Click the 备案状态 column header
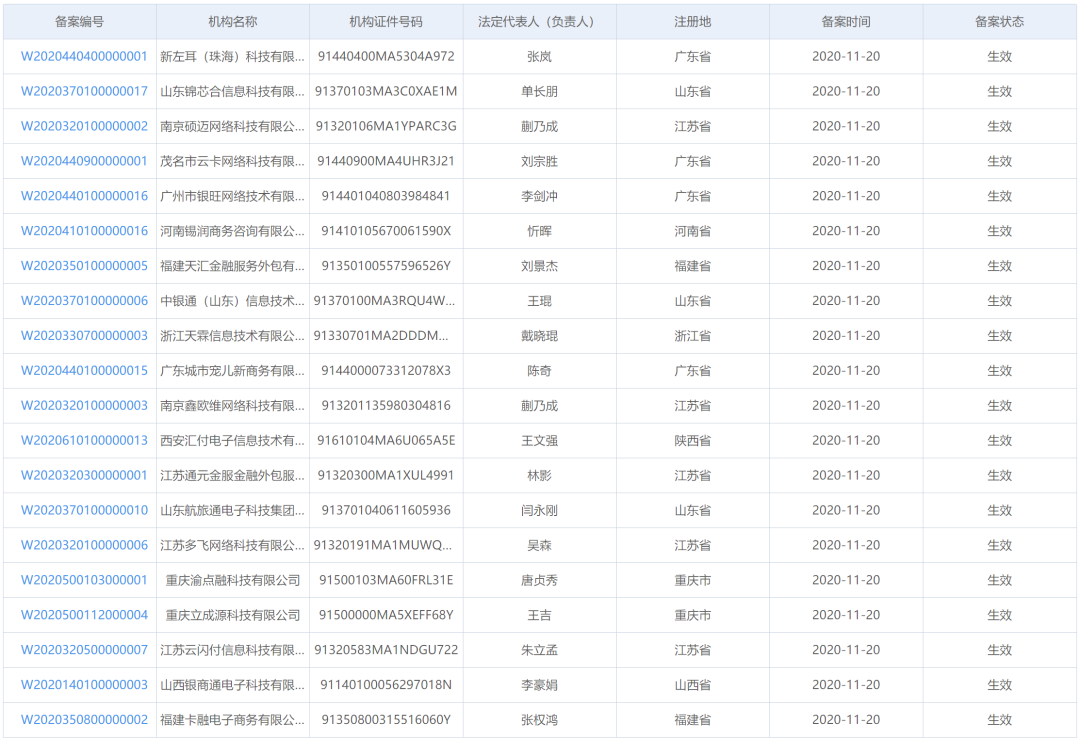 (999, 22)
